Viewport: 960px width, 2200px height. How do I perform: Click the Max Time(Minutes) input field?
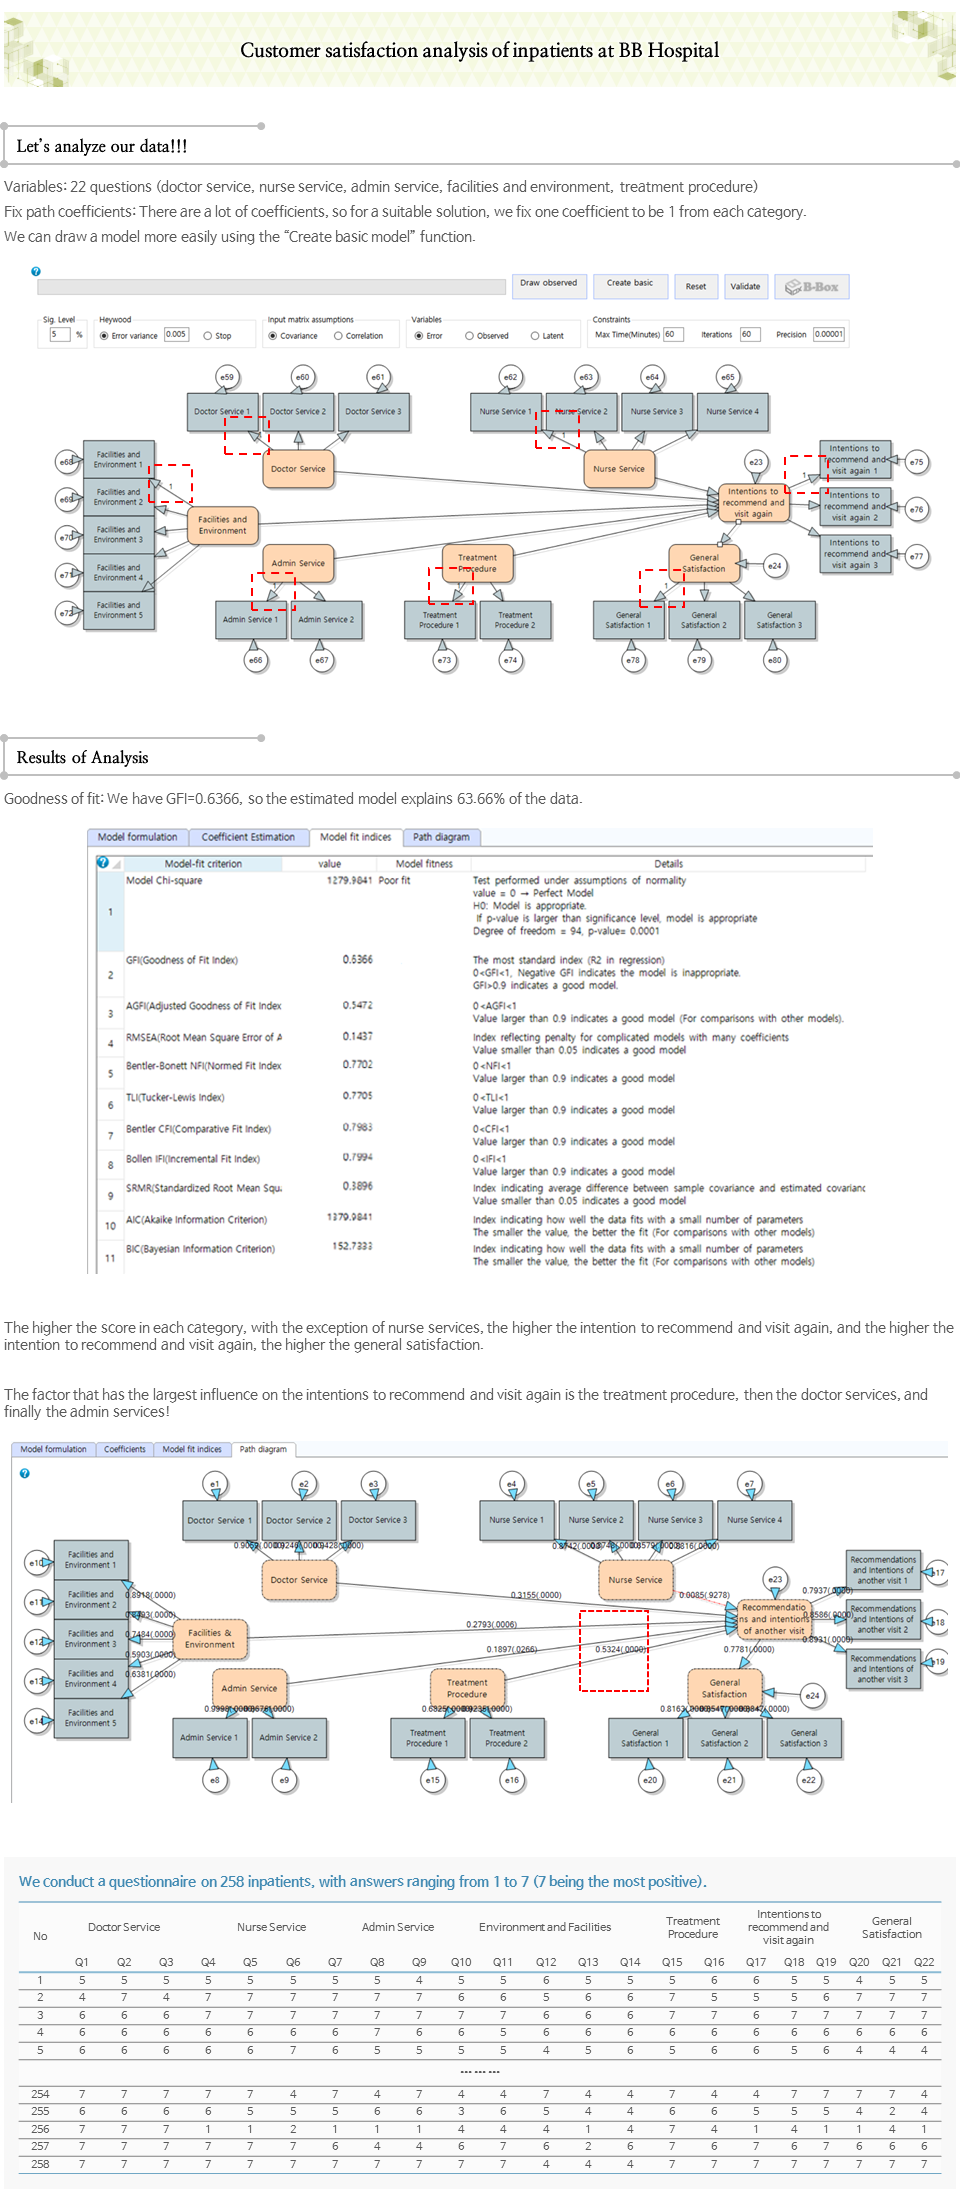point(673,335)
